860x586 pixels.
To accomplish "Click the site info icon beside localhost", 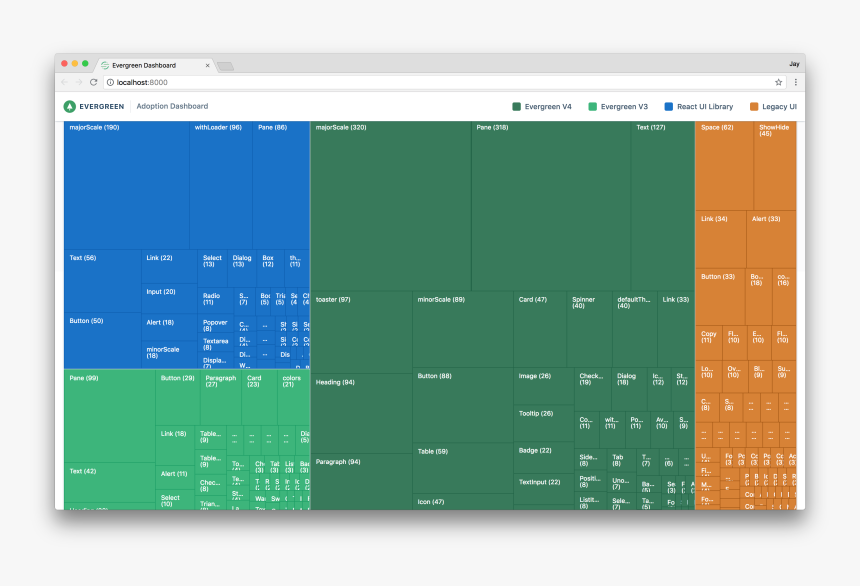I will coord(110,82).
